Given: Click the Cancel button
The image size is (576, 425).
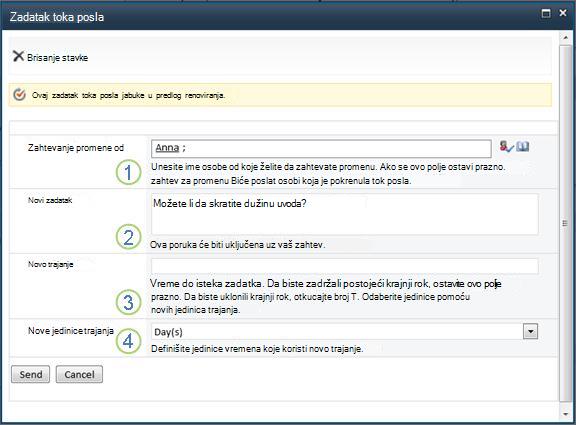Looking at the screenshot, I should [x=79, y=374].
